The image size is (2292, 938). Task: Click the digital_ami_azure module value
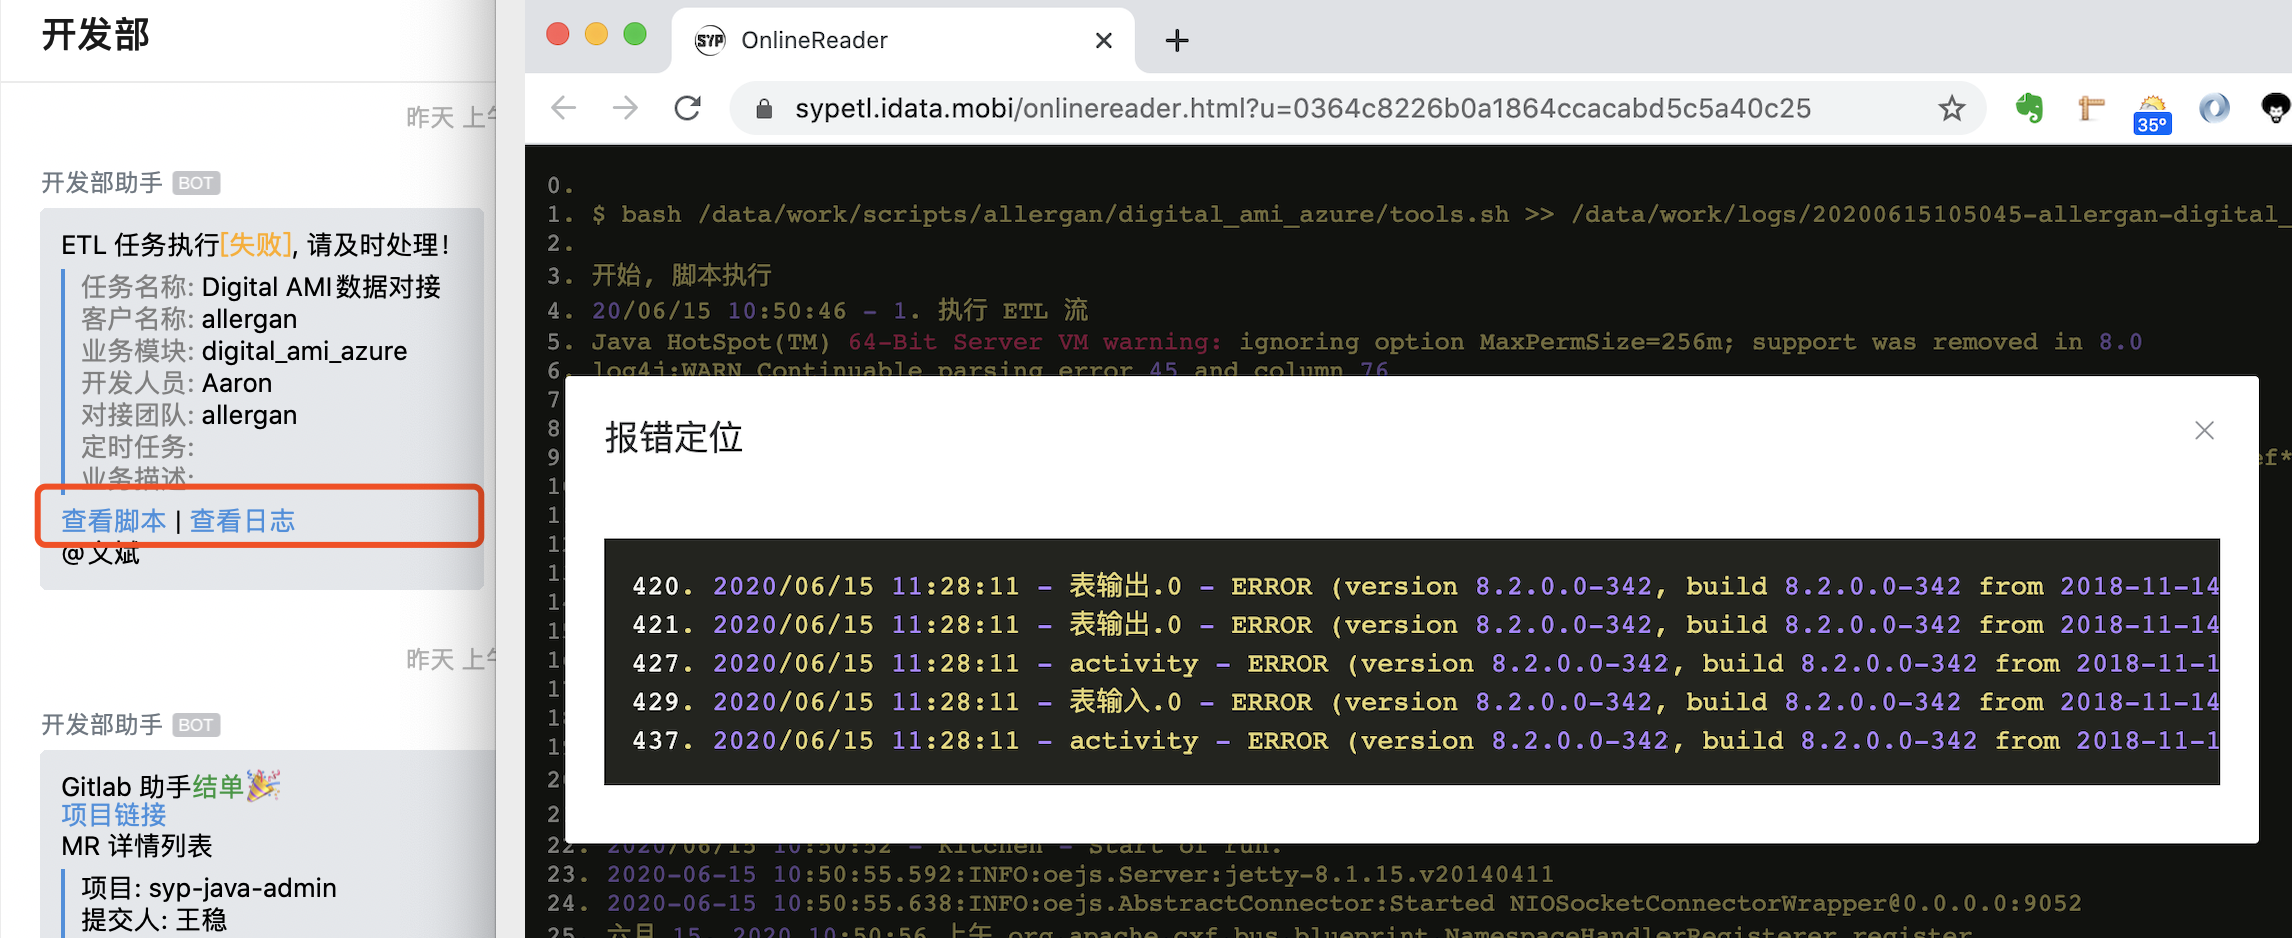pos(304,351)
